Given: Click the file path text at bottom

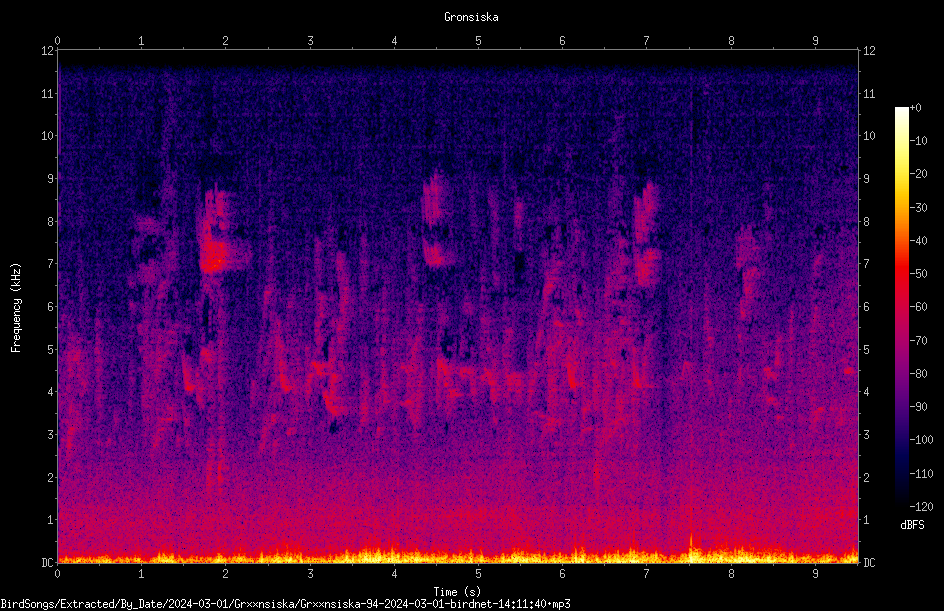Looking at the screenshot, I should pyautogui.click(x=285, y=604).
